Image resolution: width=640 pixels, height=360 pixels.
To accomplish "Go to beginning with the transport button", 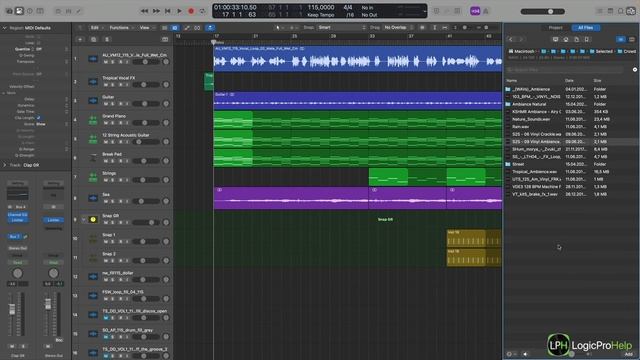I will pos(168,11).
